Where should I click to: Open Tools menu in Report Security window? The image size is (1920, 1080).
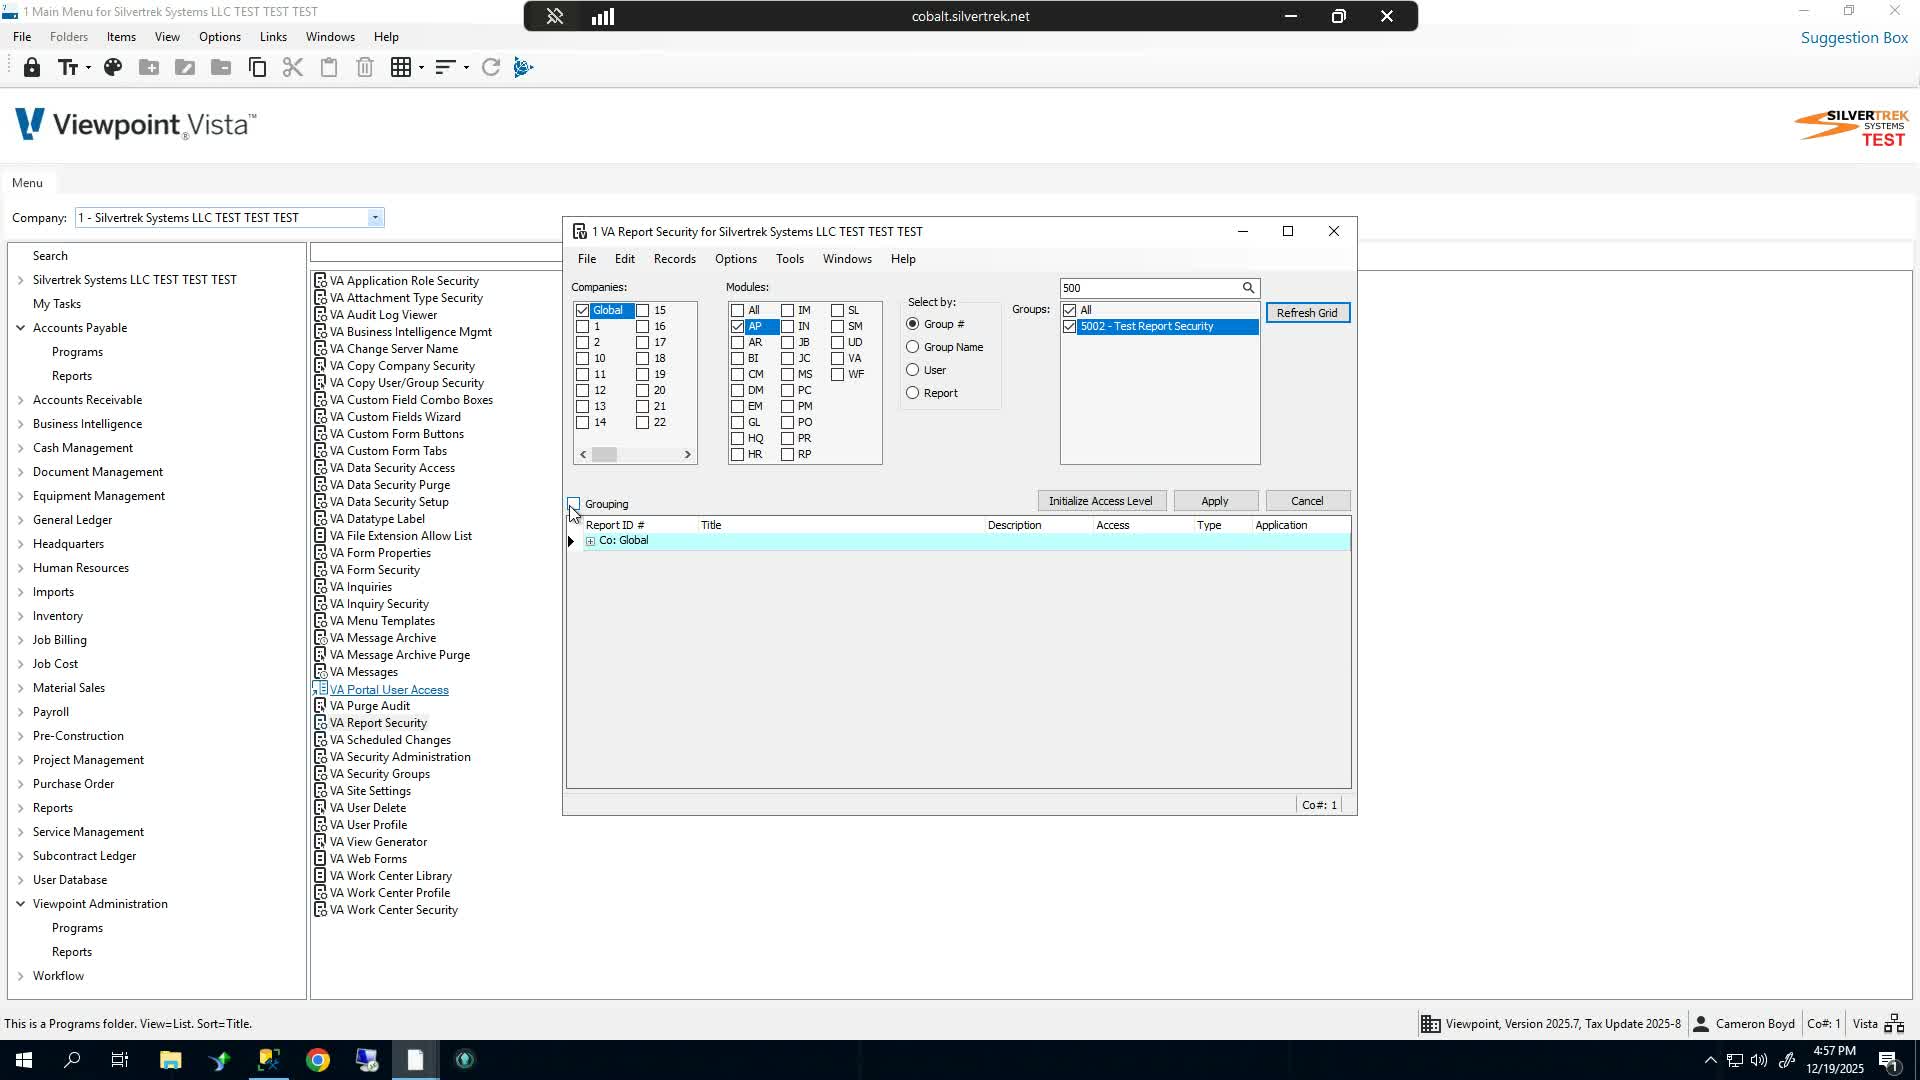coord(789,259)
